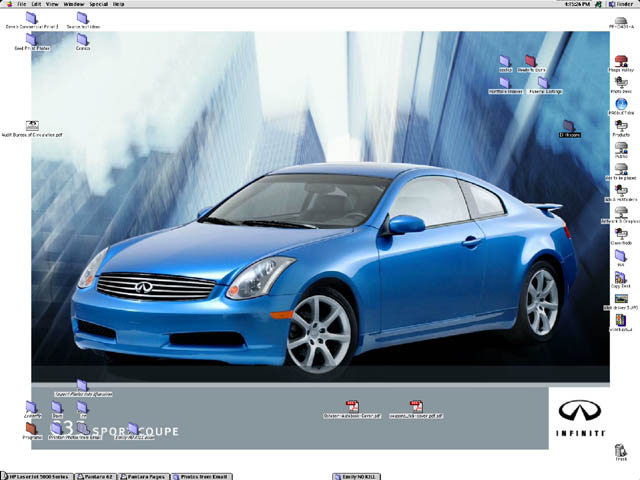Open the Pantera Pages pop-up tab
Image resolution: width=640 pixels, height=480 pixels.
point(144,476)
